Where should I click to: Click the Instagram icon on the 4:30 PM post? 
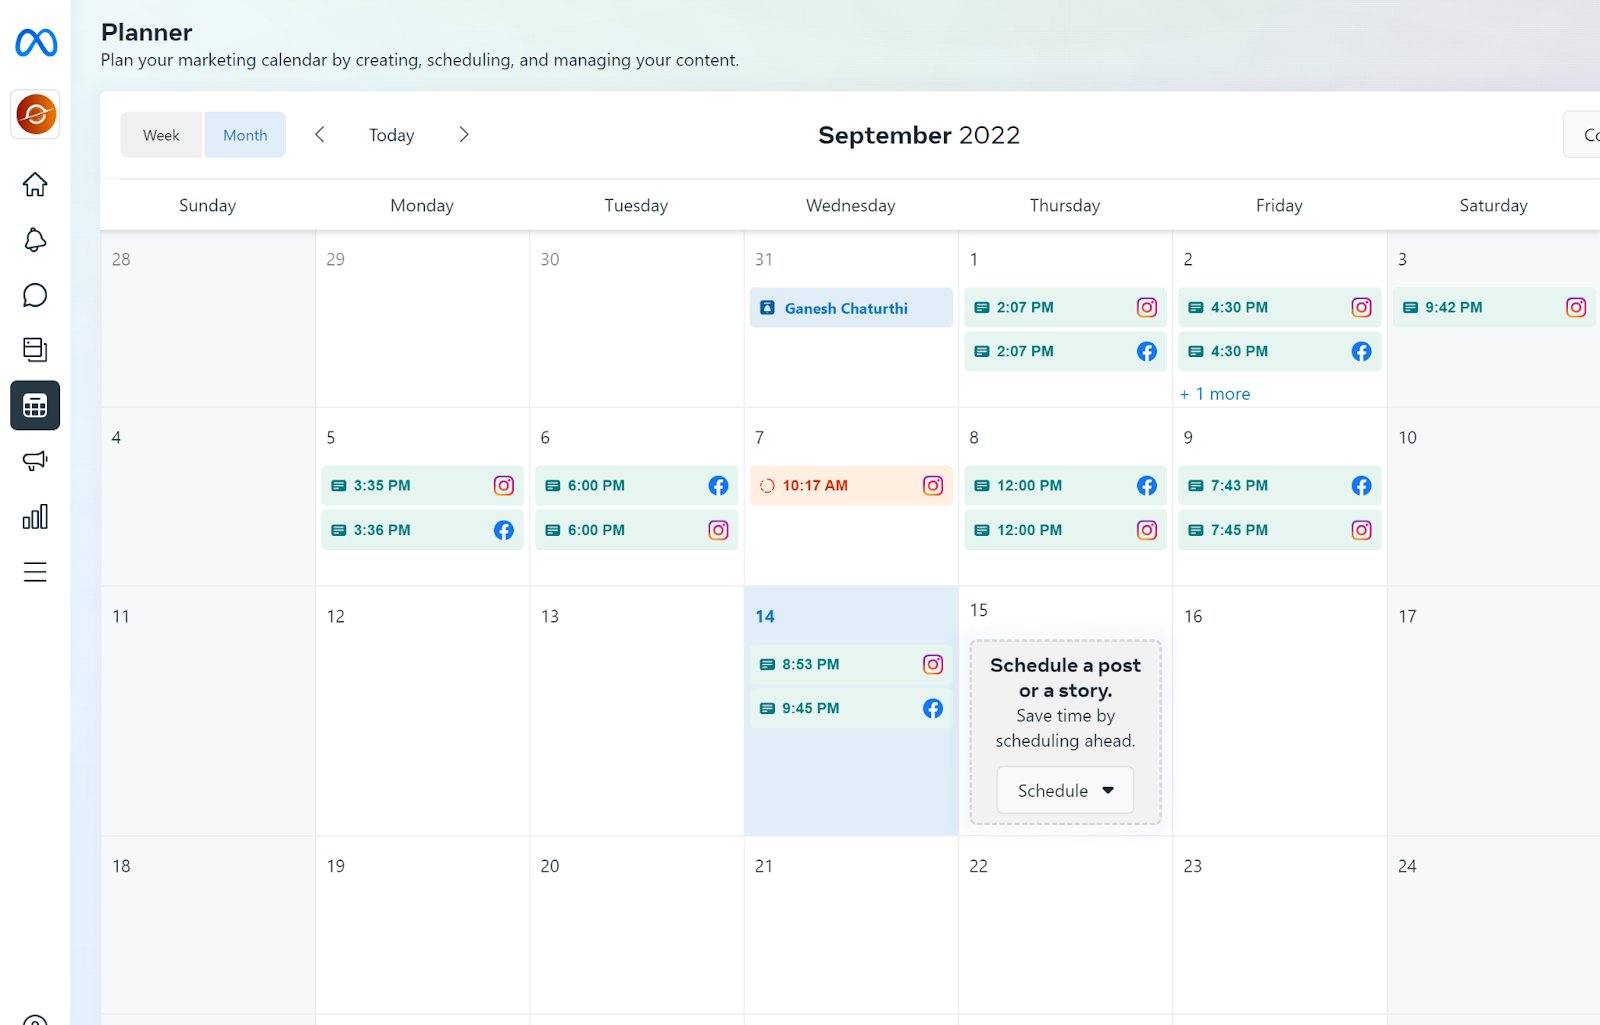[1361, 307]
